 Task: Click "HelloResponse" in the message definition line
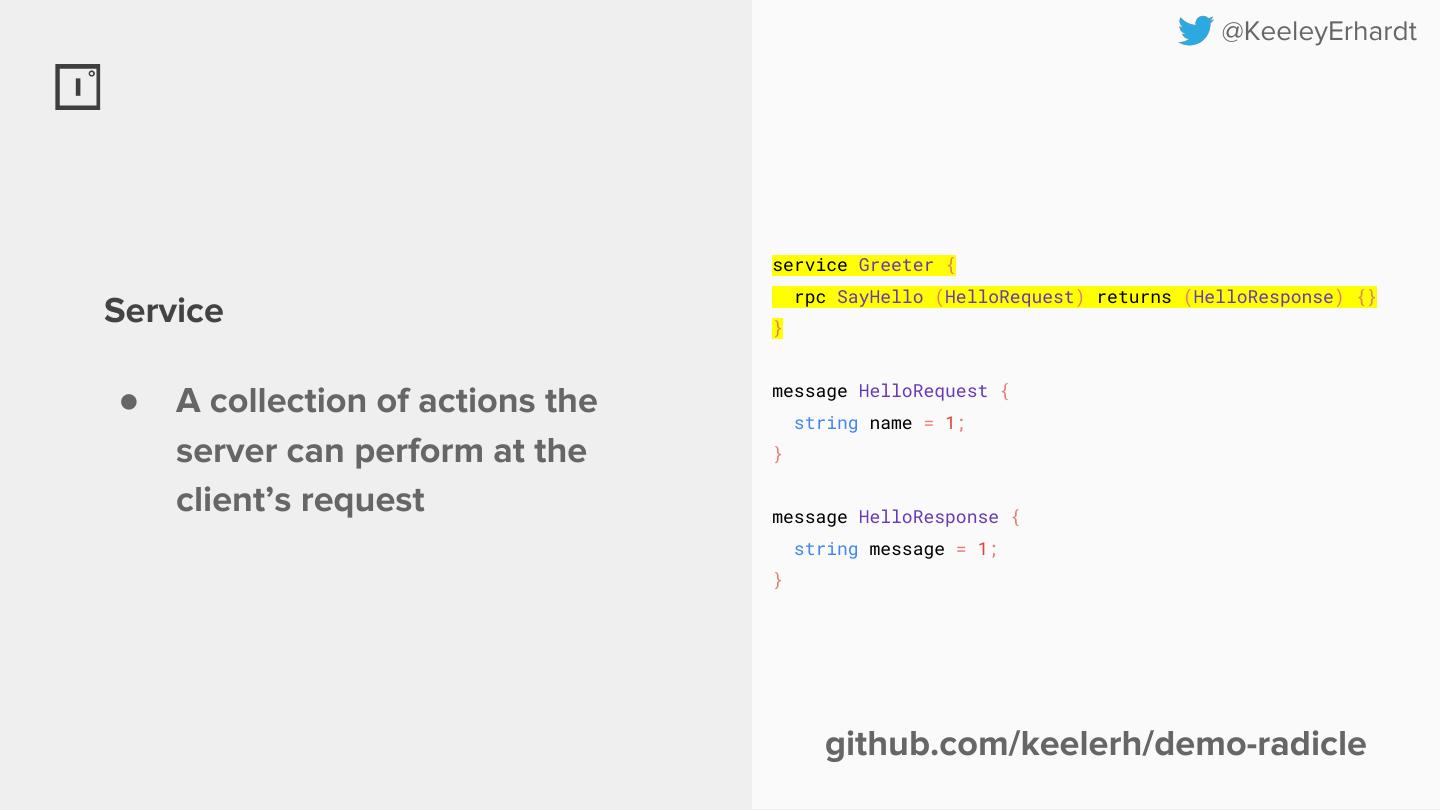(928, 517)
